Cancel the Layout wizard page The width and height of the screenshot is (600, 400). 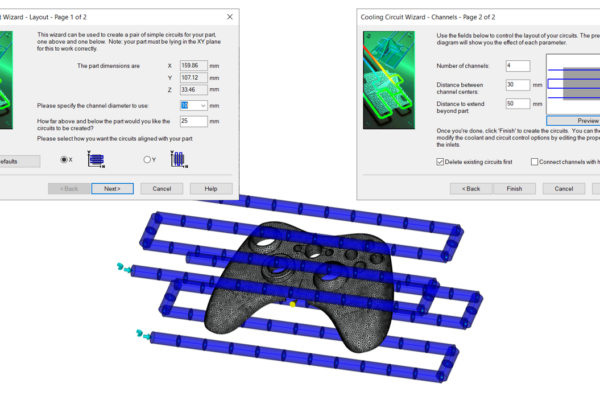[x=161, y=189]
